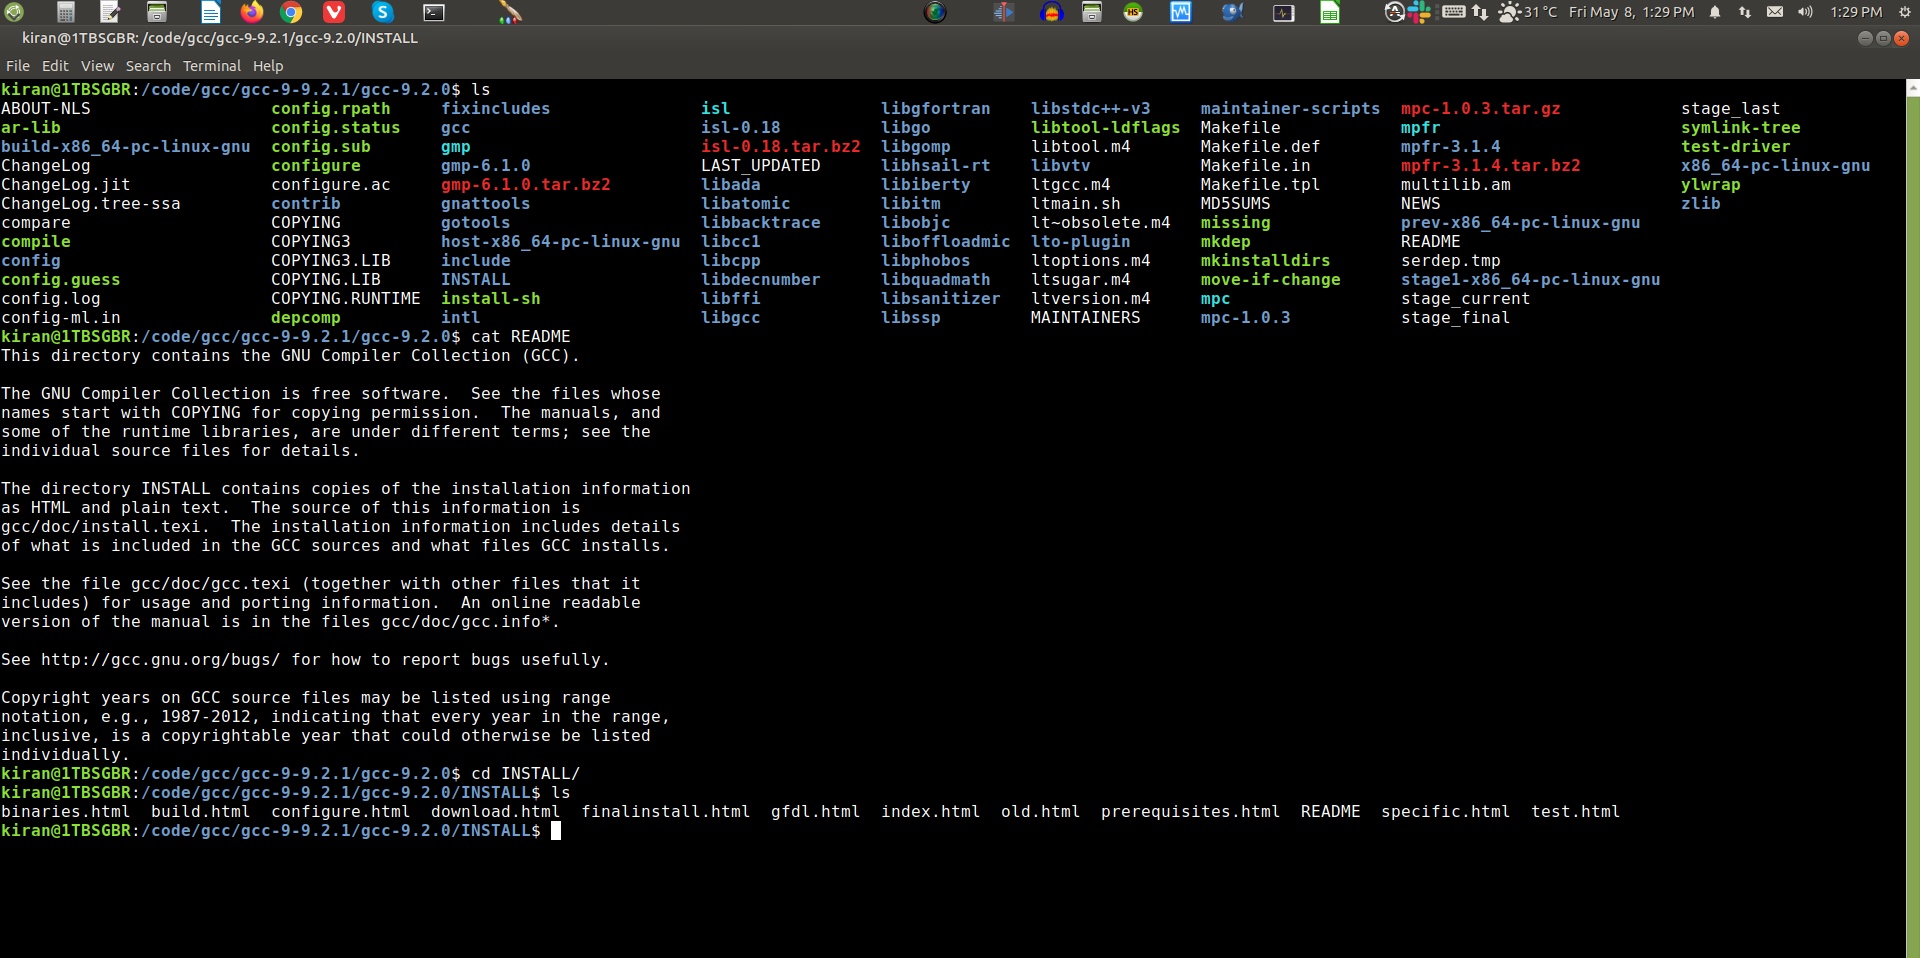Image resolution: width=1920 pixels, height=958 pixels.
Task: Launch LibreOffice Calc spreadsheet icon
Action: 1330,12
